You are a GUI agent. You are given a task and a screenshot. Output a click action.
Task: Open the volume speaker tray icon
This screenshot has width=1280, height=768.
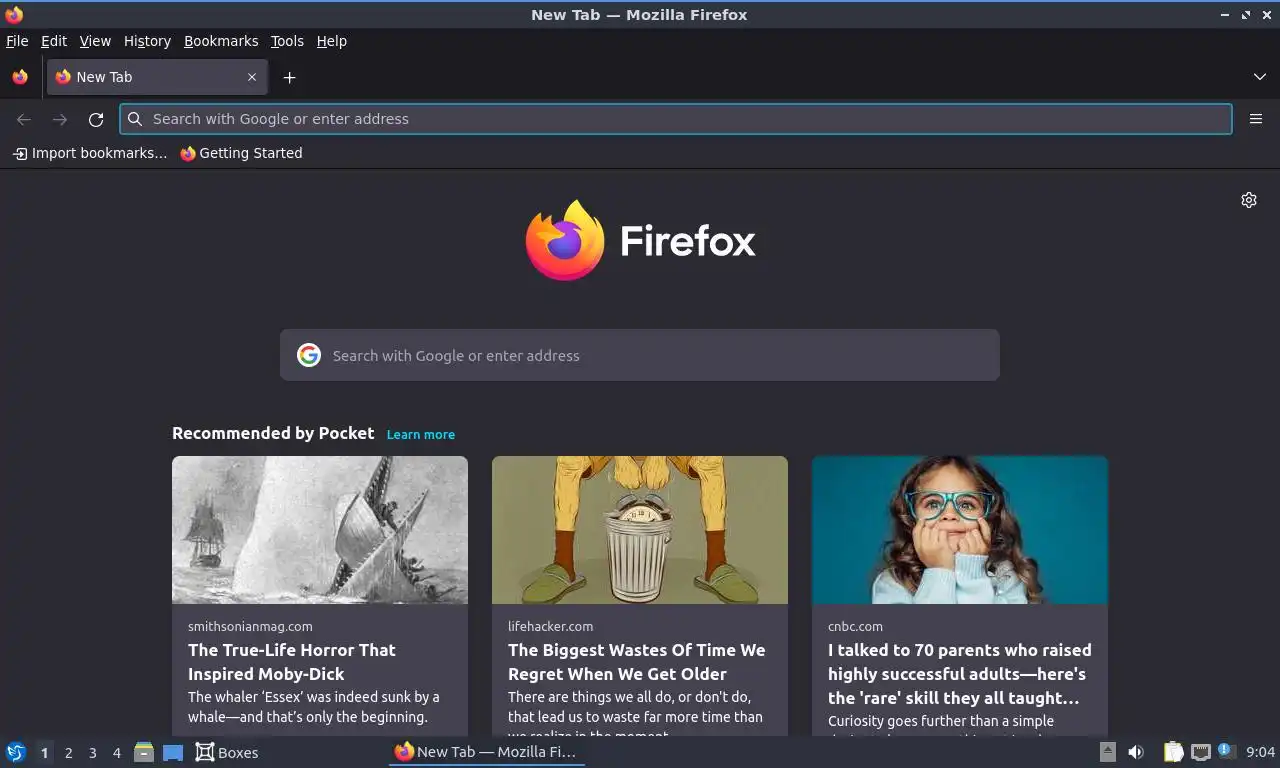1136,752
